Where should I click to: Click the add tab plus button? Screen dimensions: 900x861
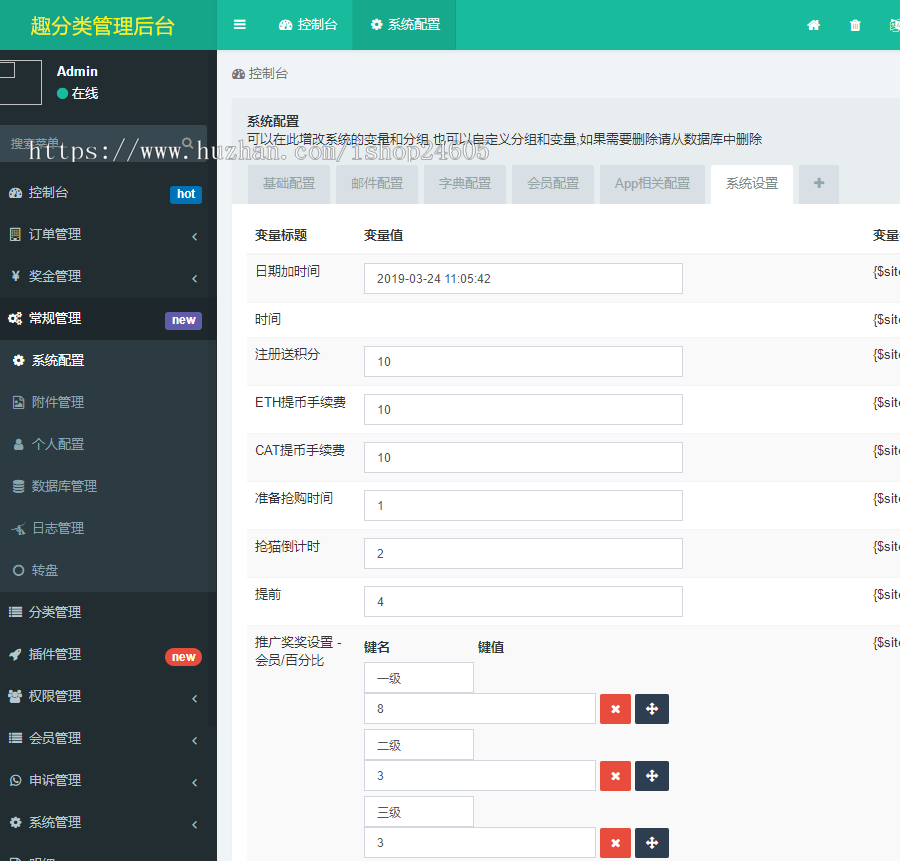click(x=818, y=184)
